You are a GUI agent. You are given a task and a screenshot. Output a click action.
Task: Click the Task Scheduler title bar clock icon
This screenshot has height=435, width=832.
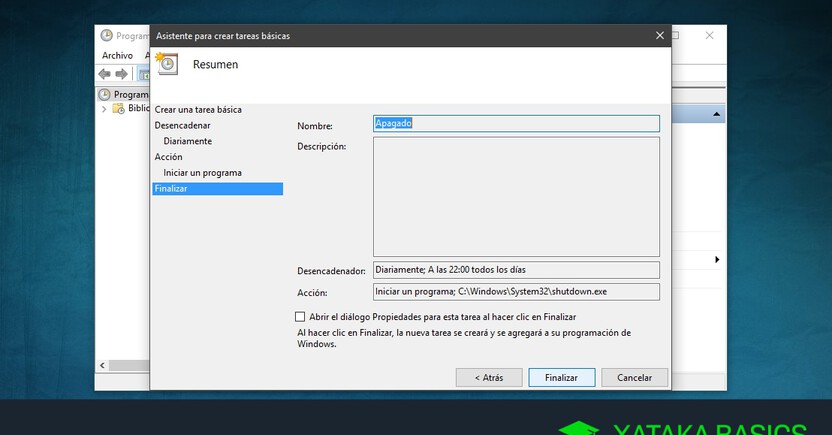click(106, 36)
